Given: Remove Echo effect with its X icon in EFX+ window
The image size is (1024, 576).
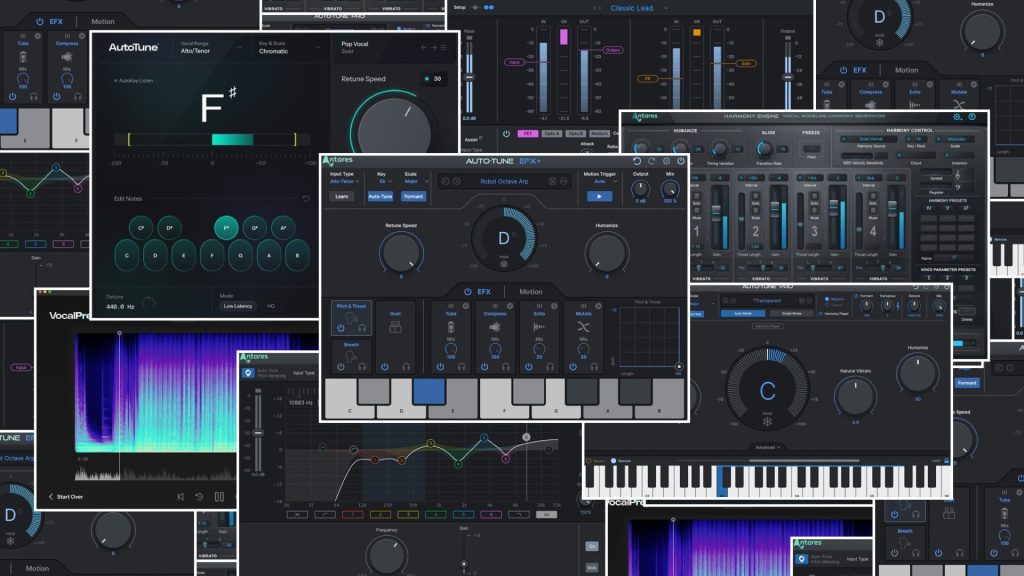Looking at the screenshot, I should tap(554, 306).
